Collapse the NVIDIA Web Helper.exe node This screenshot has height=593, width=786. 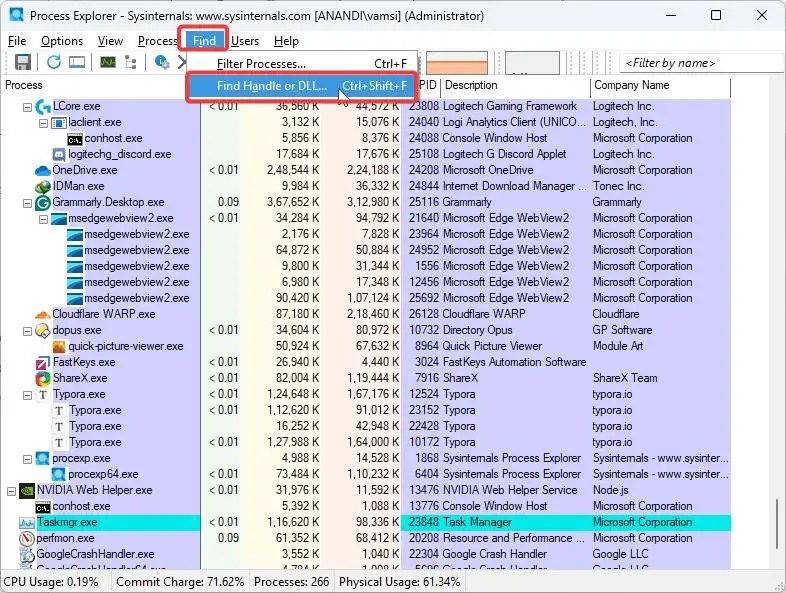pos(11,491)
